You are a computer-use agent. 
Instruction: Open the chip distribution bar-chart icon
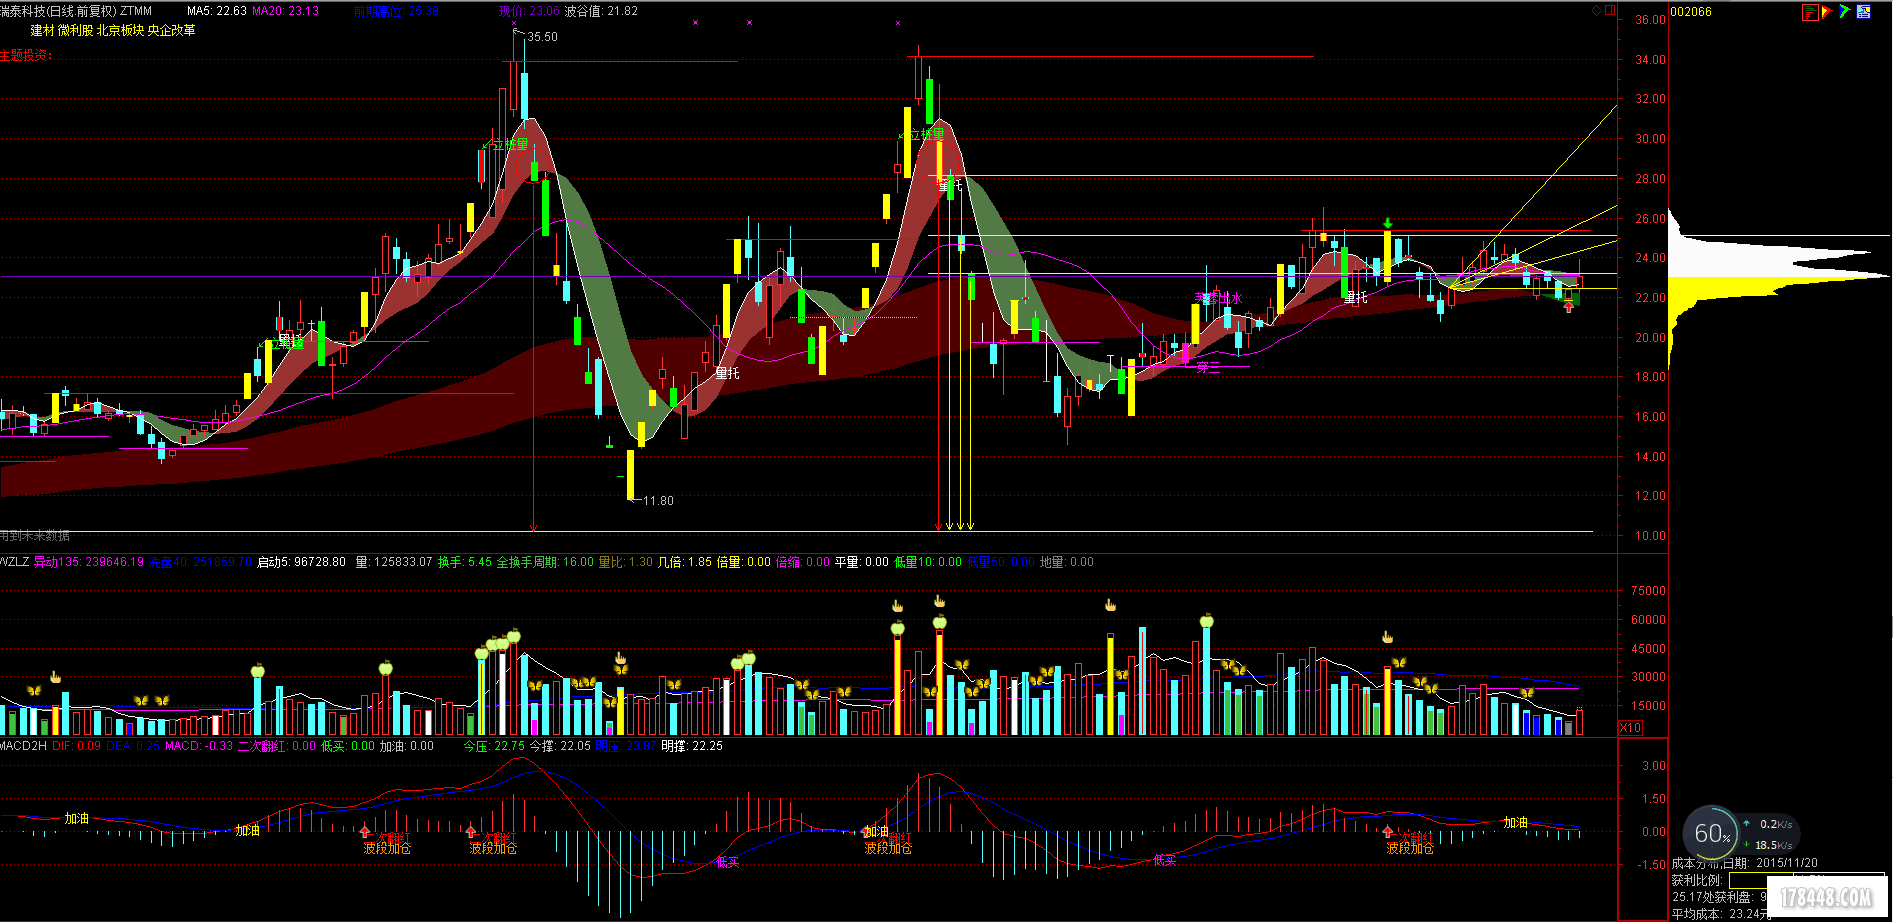tap(1809, 12)
